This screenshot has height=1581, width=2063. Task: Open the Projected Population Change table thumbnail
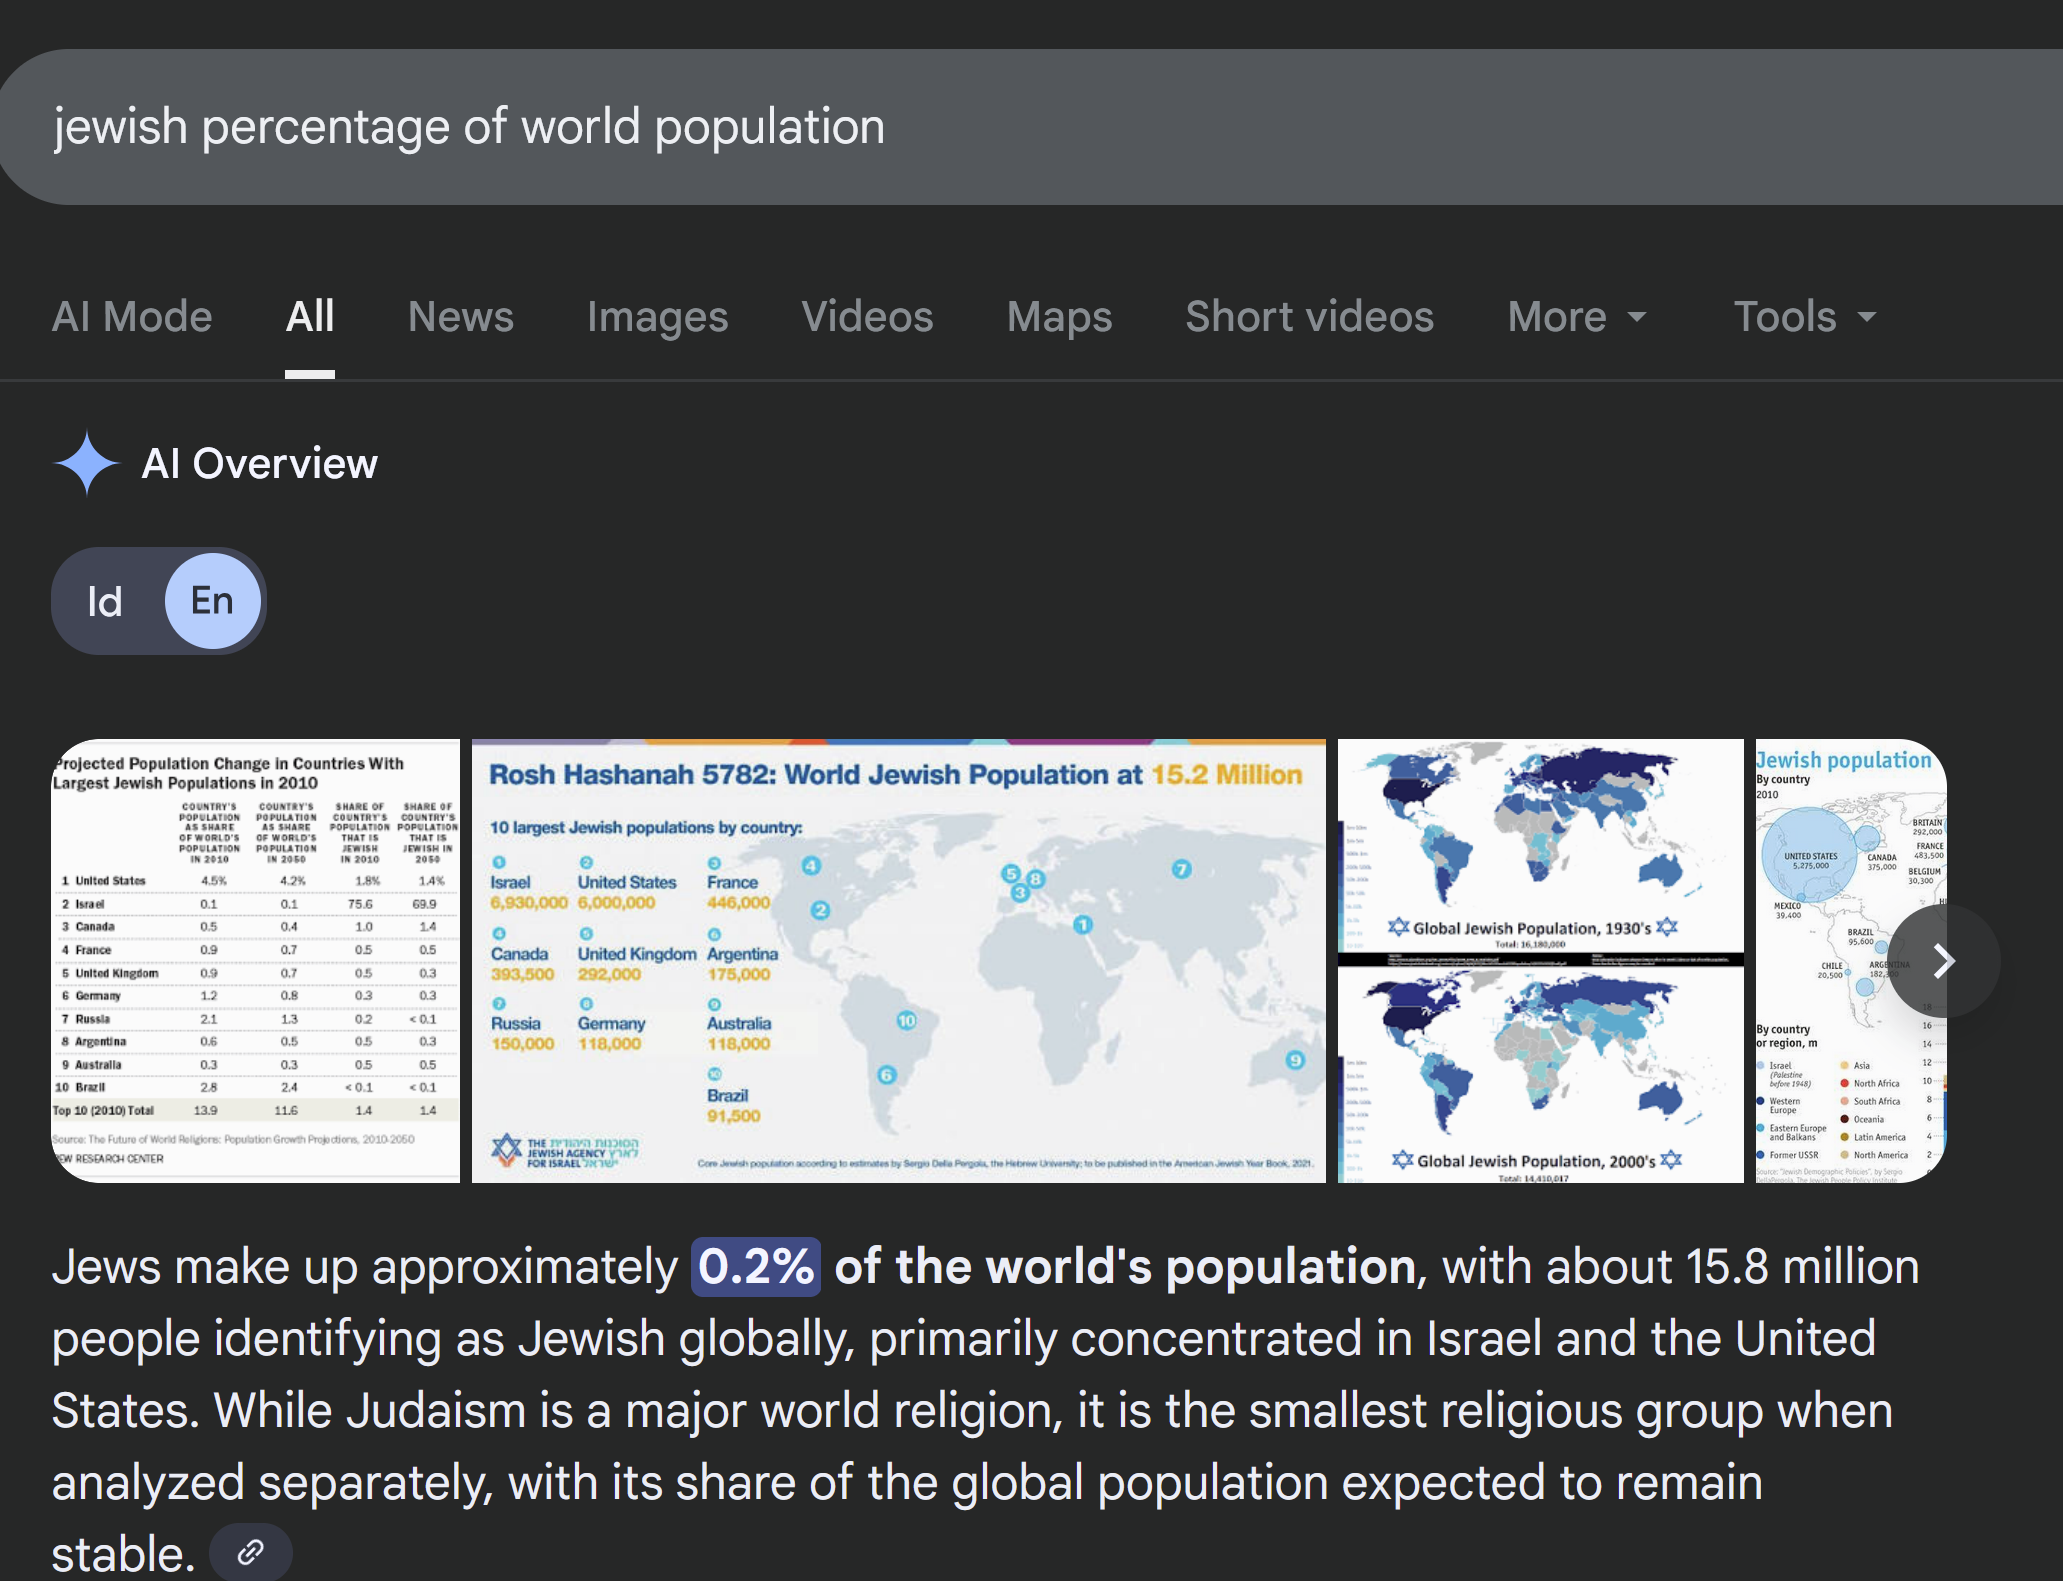256,960
